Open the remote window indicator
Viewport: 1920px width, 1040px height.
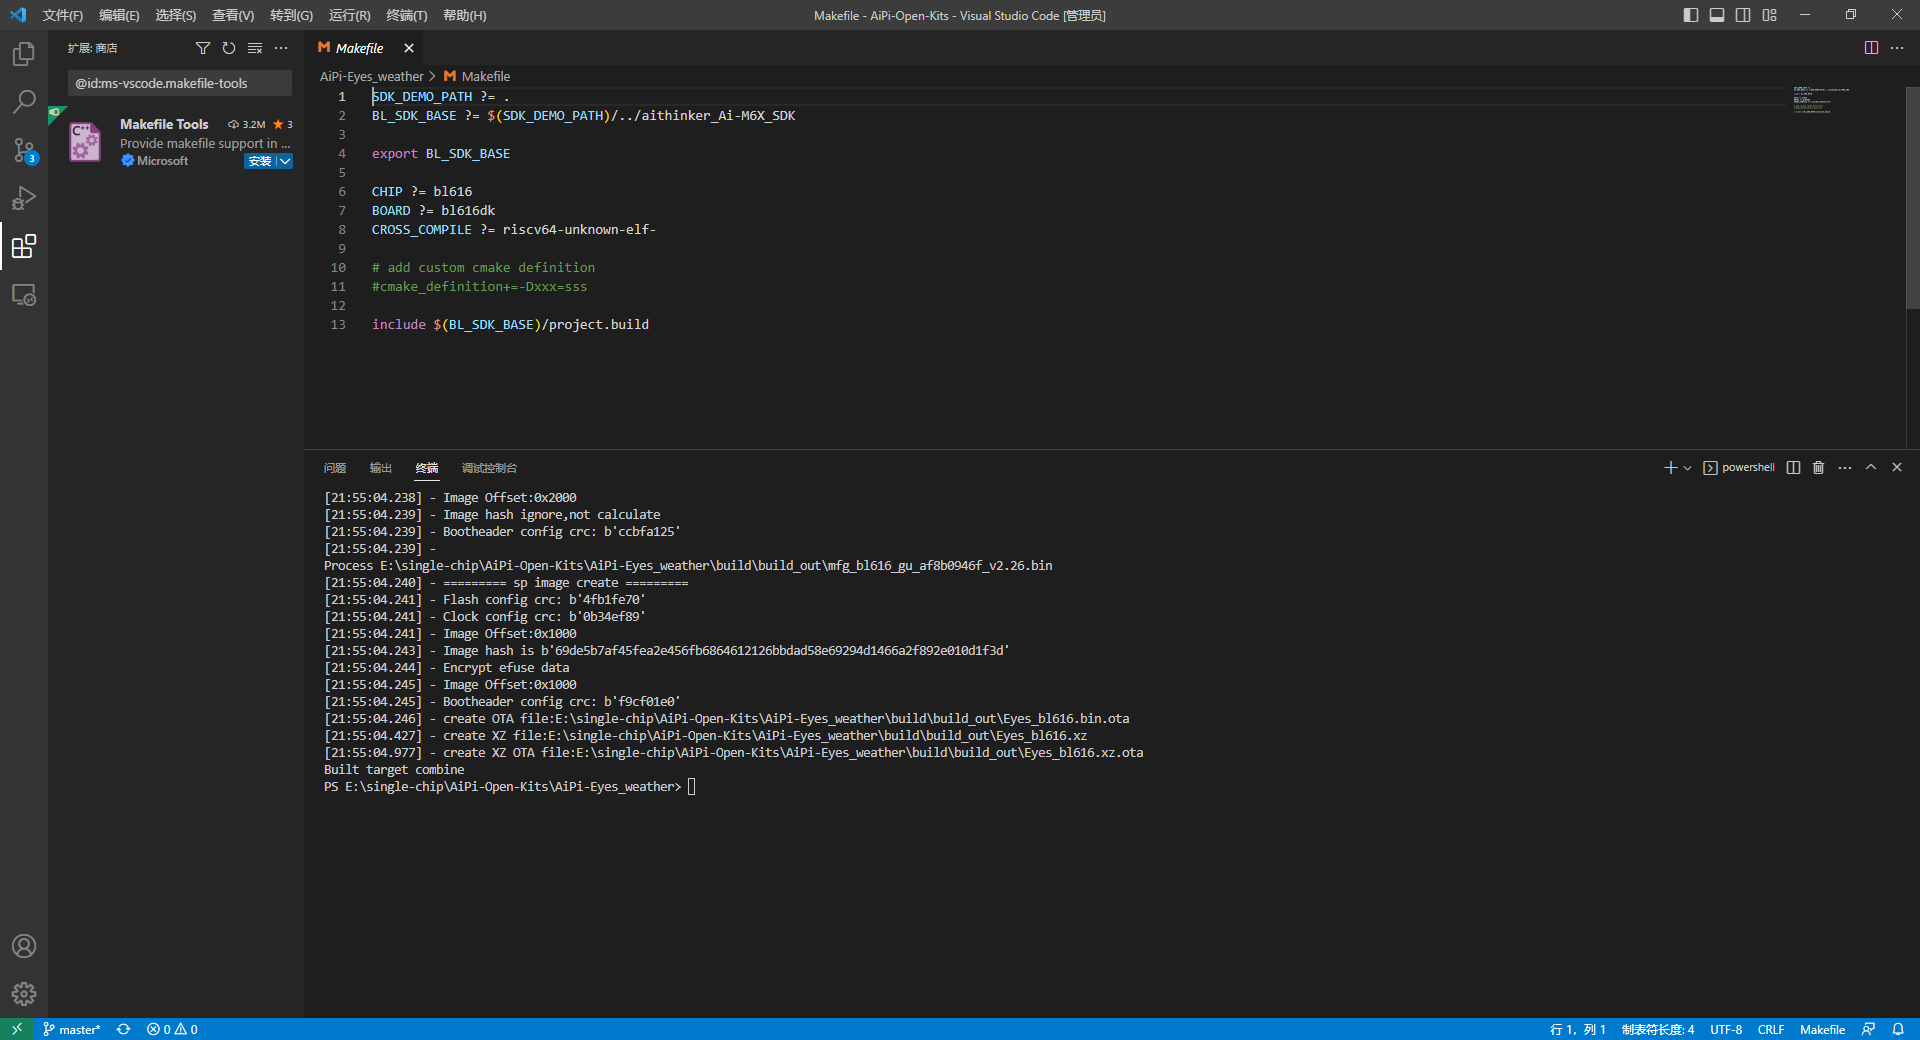(x=17, y=1029)
